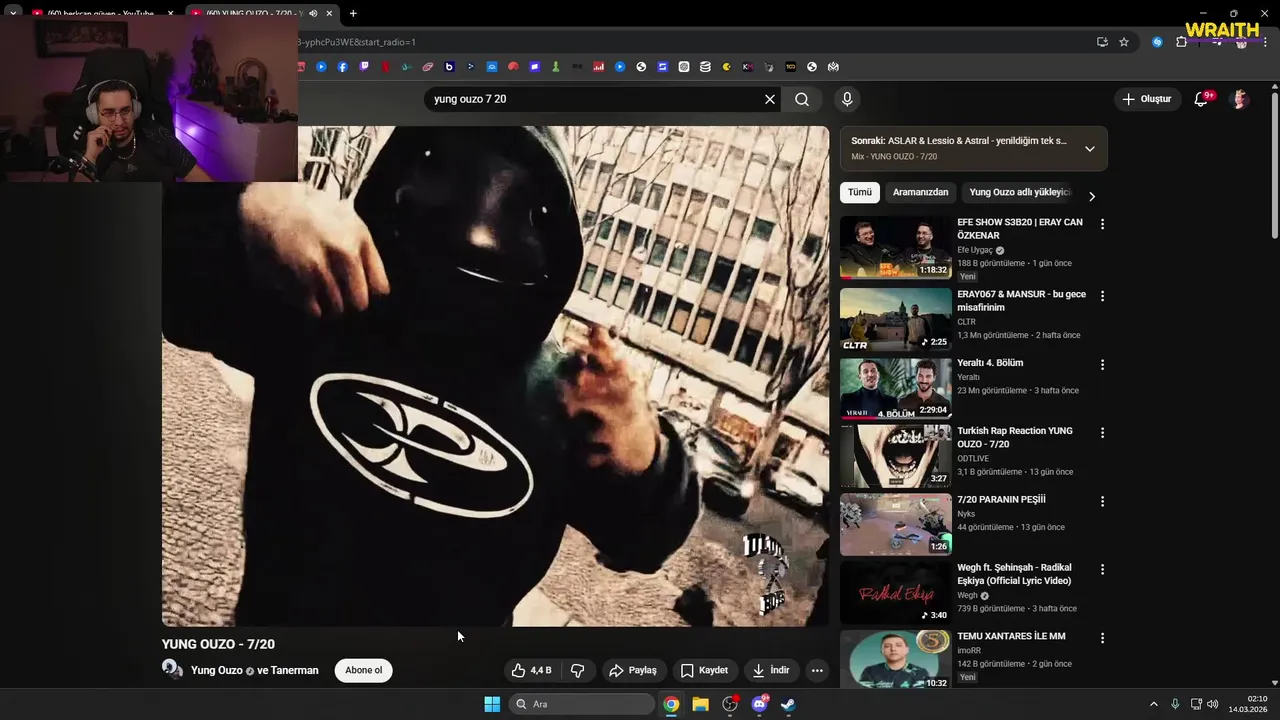Viewport: 1280px width, 720px height.
Task: Install app icon in address bar
Action: point(1102,42)
